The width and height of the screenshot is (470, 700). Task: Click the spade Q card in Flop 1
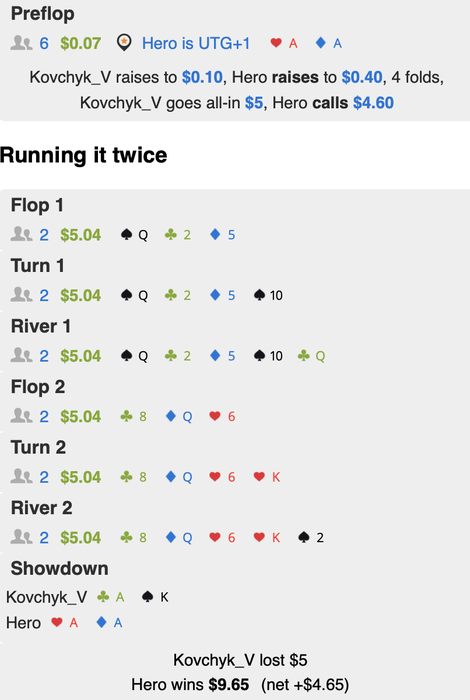(134, 235)
